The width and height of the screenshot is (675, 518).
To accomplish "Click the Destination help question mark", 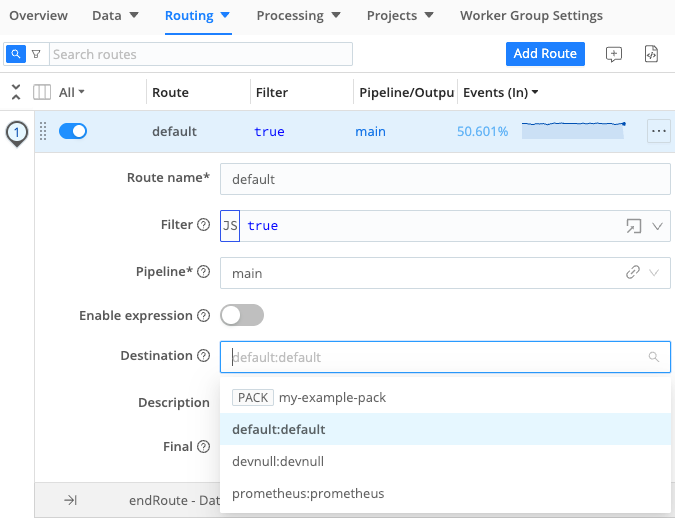I will (x=203, y=356).
